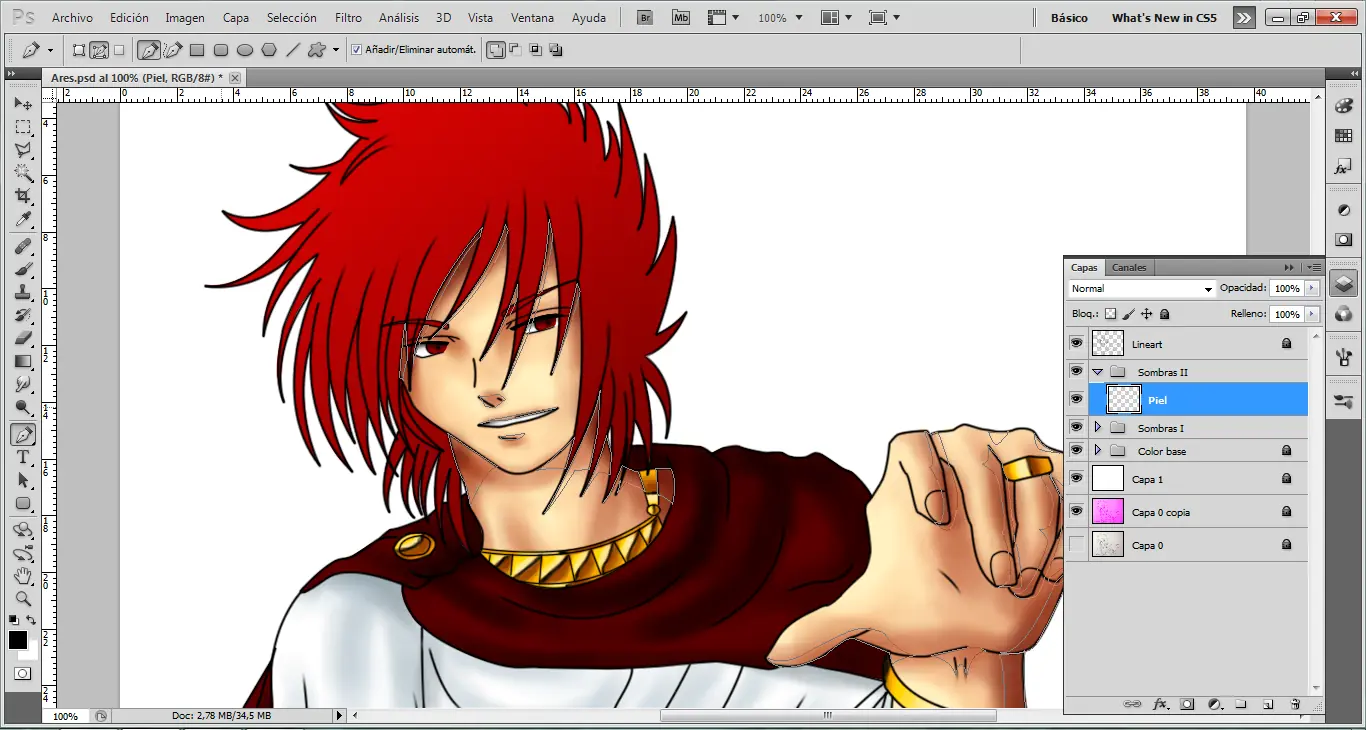Choose the Custom Shape option
This screenshot has height=730, width=1366.
pos(317,50)
